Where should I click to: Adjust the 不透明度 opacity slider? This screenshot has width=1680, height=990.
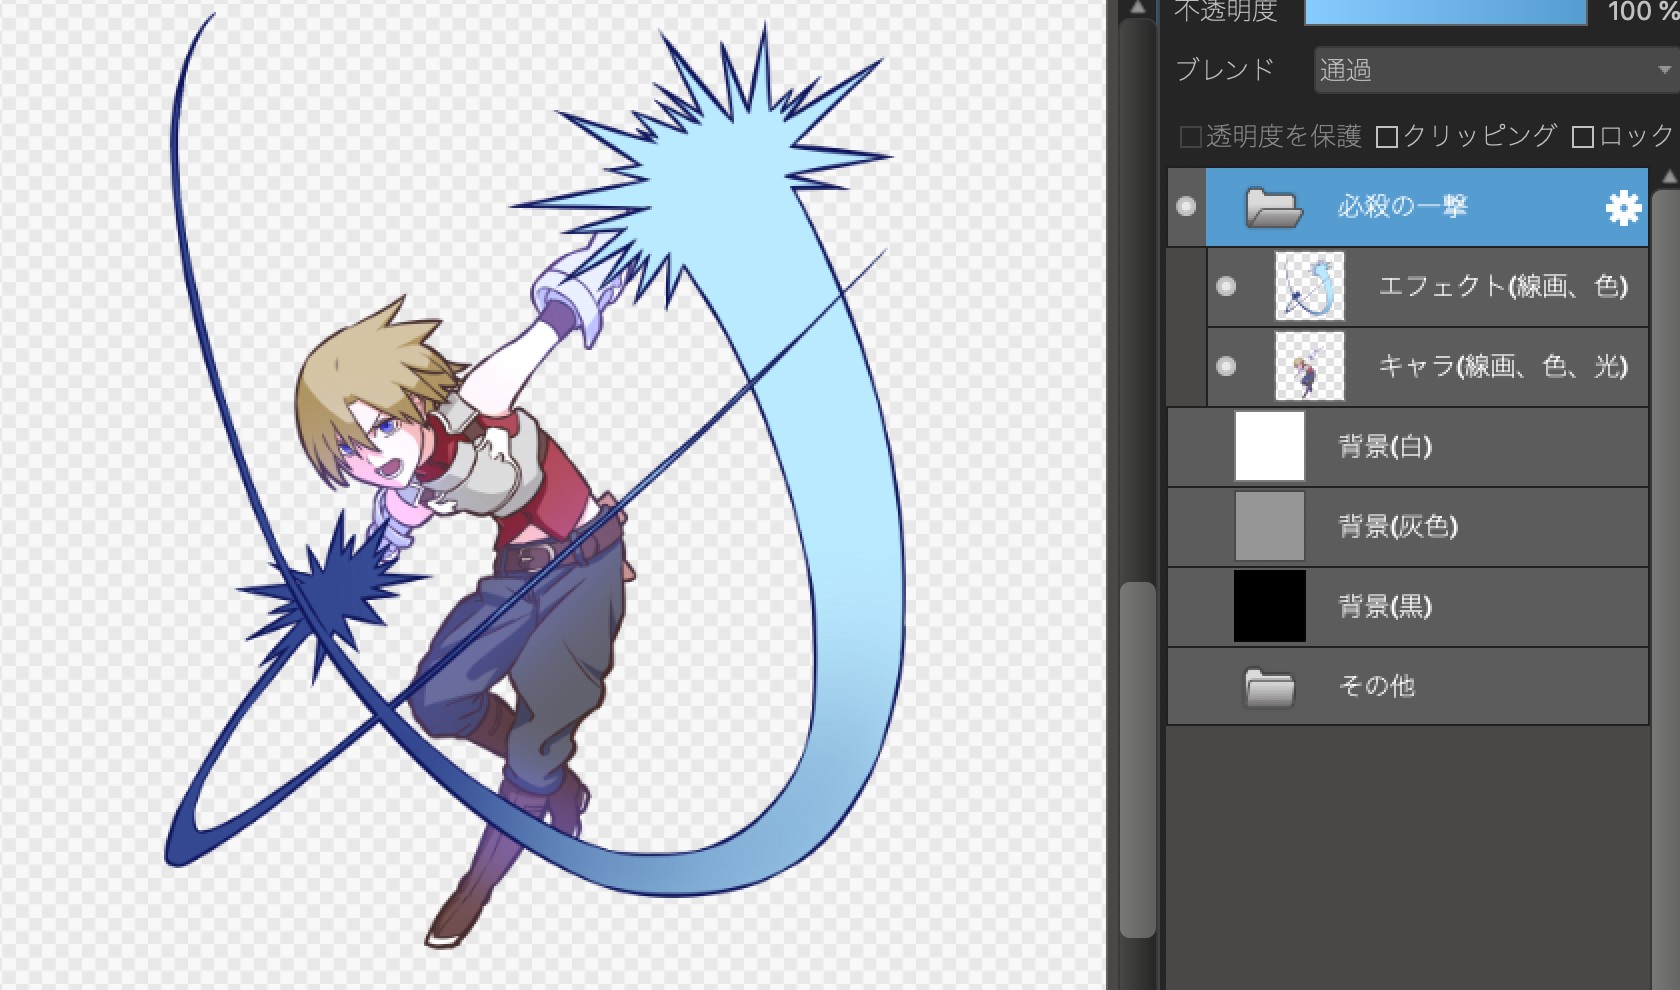pyautogui.click(x=1446, y=12)
